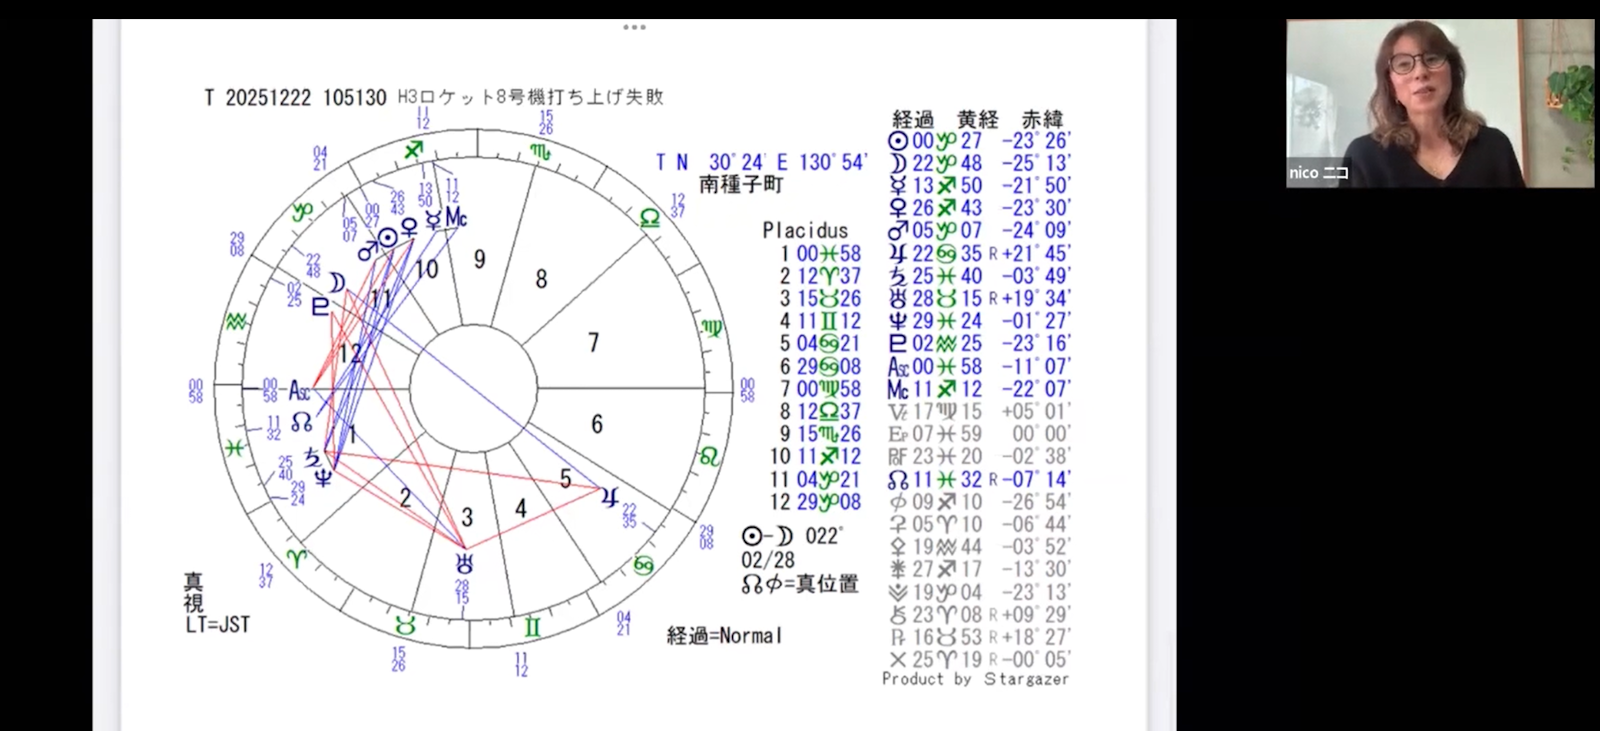Click the Jupiter symbol inside the chart wheel

click(609, 496)
